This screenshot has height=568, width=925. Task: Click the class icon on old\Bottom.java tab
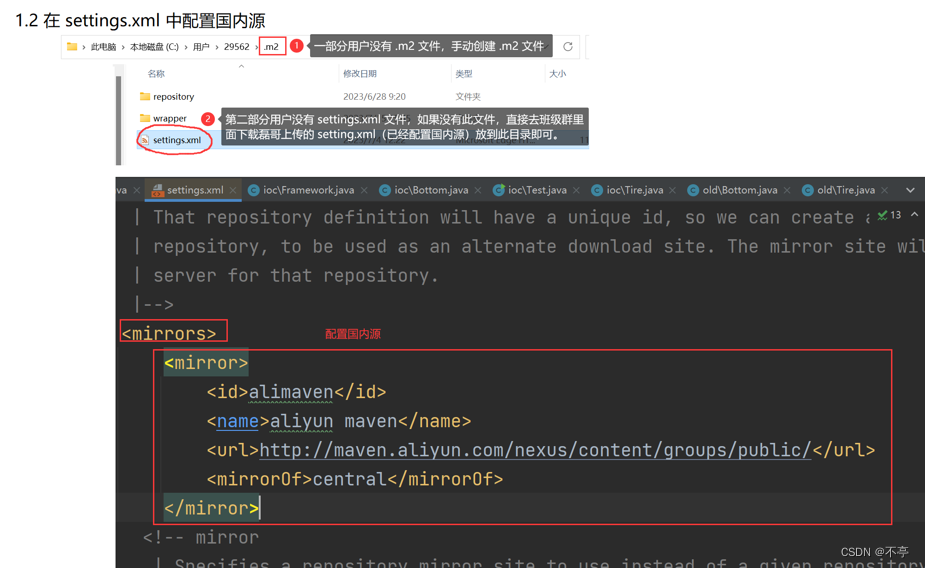click(x=693, y=190)
